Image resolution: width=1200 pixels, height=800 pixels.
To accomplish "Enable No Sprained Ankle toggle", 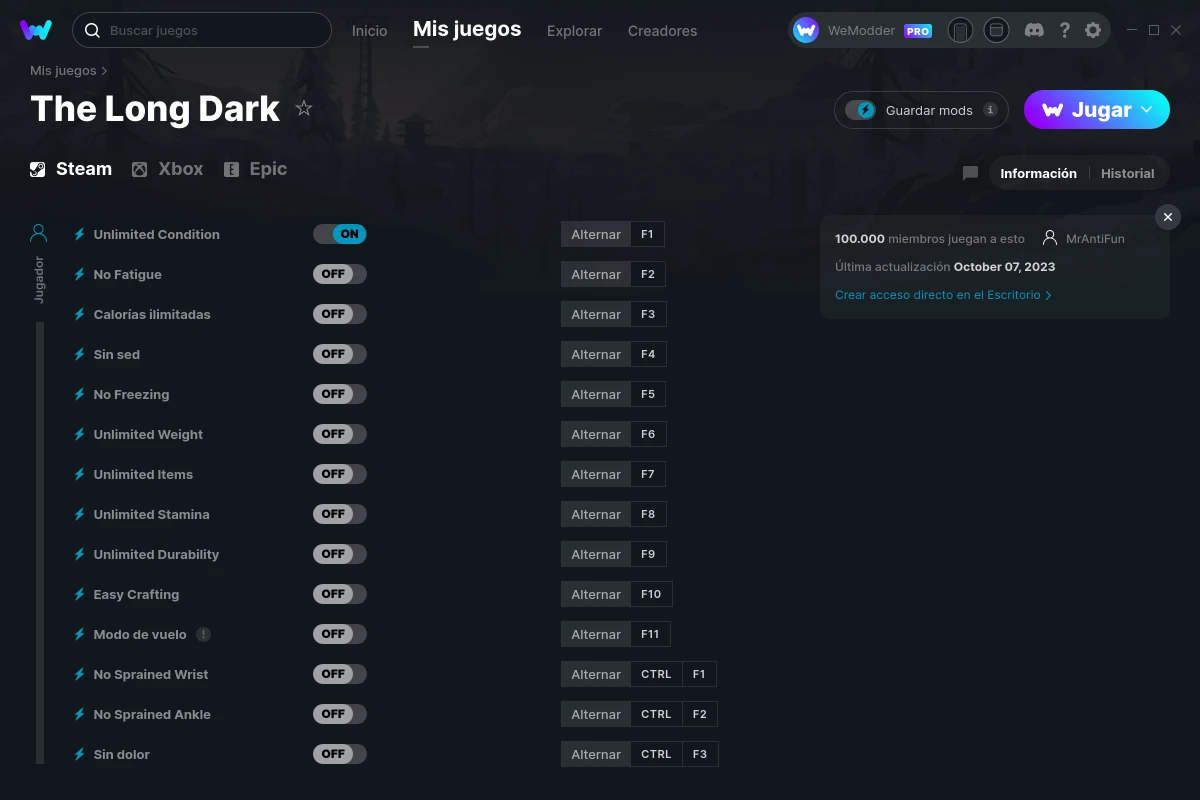I will 340,714.
